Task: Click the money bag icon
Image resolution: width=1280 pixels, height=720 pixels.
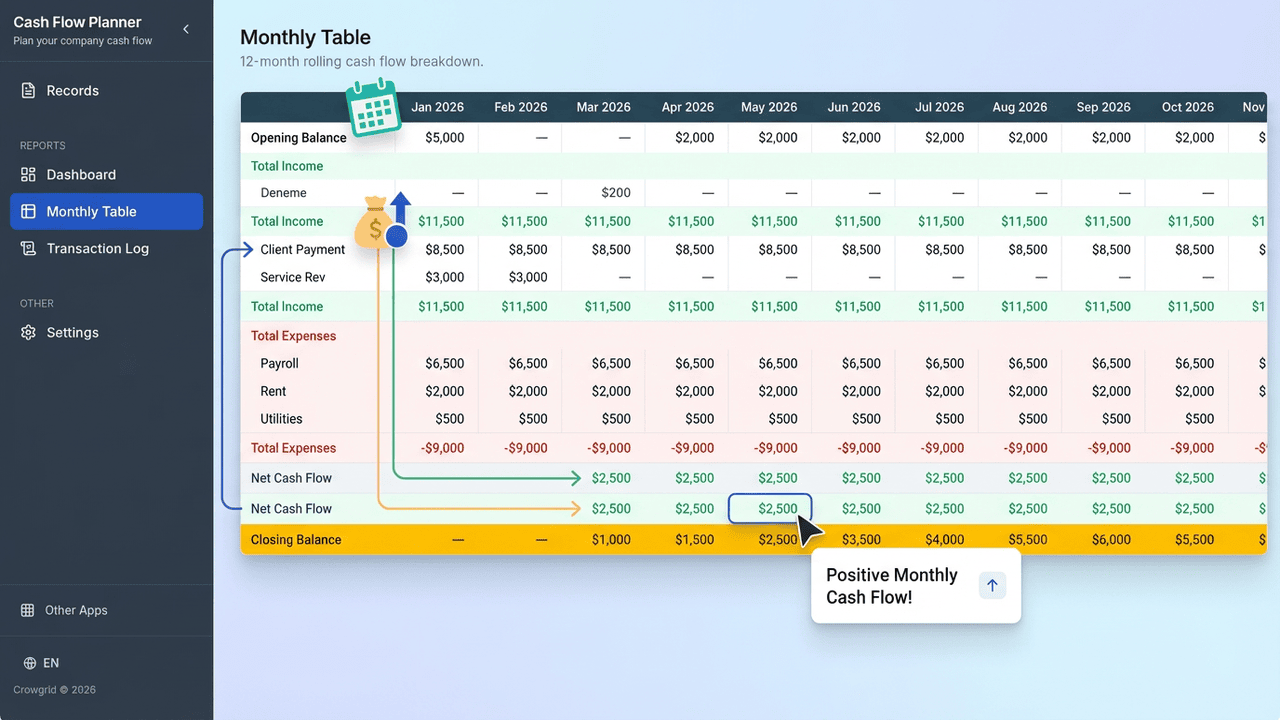Action: click(375, 223)
